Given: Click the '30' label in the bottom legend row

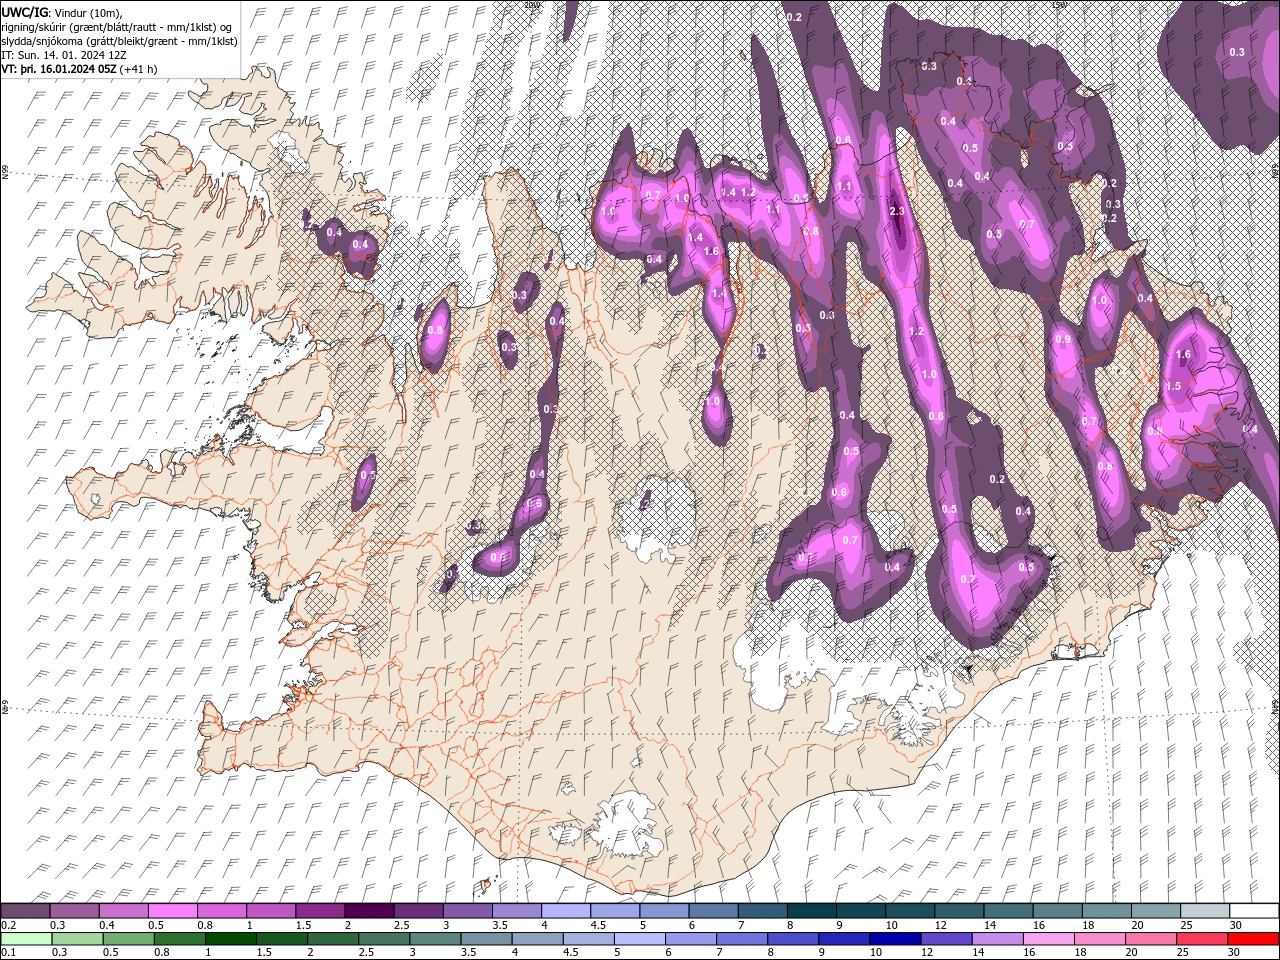Looking at the screenshot, I should point(1234,953).
